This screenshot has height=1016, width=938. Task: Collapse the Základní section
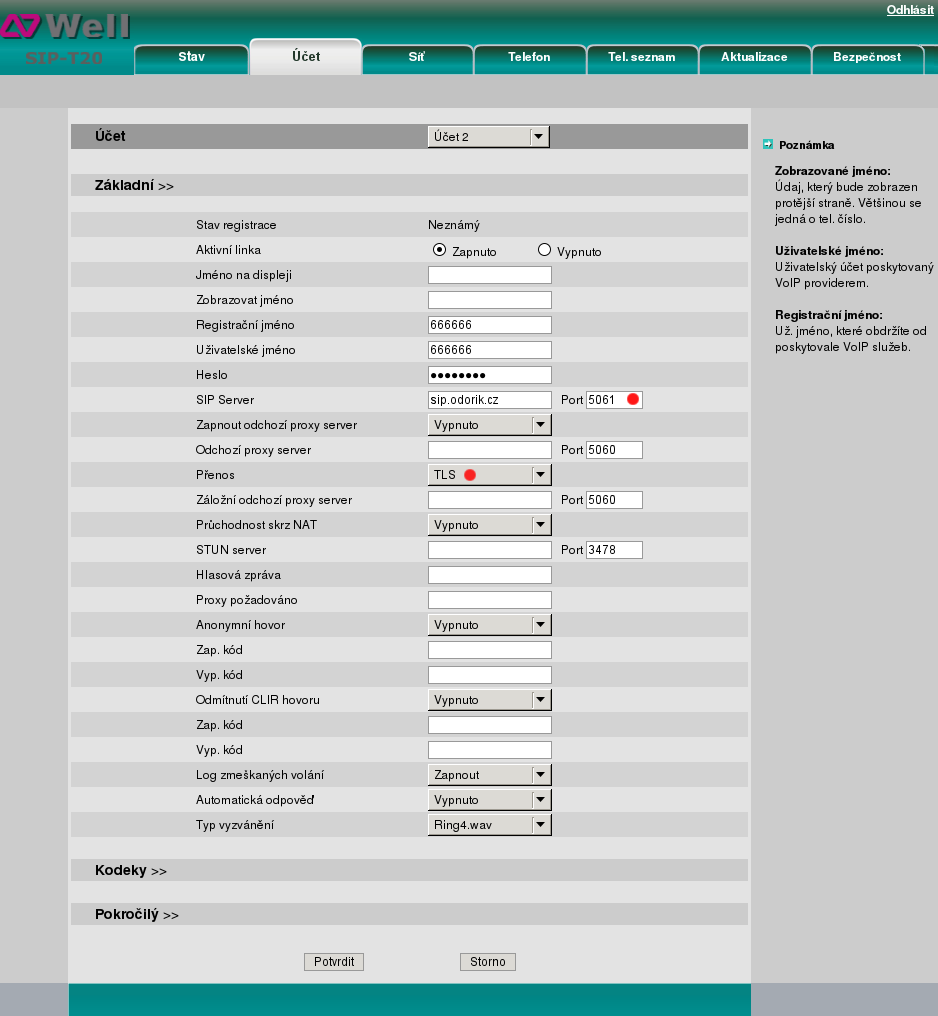(x=134, y=186)
